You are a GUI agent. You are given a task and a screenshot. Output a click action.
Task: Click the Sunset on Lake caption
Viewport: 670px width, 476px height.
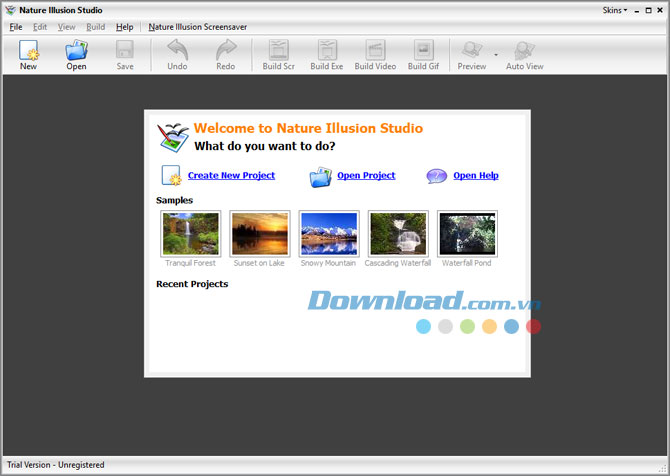pyautogui.click(x=259, y=263)
